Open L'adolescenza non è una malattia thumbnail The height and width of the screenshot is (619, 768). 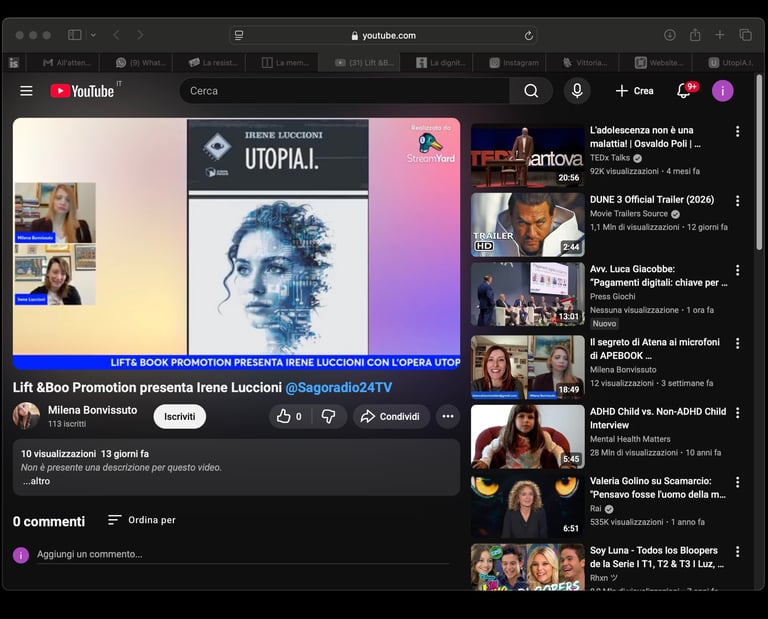pyautogui.click(x=528, y=156)
